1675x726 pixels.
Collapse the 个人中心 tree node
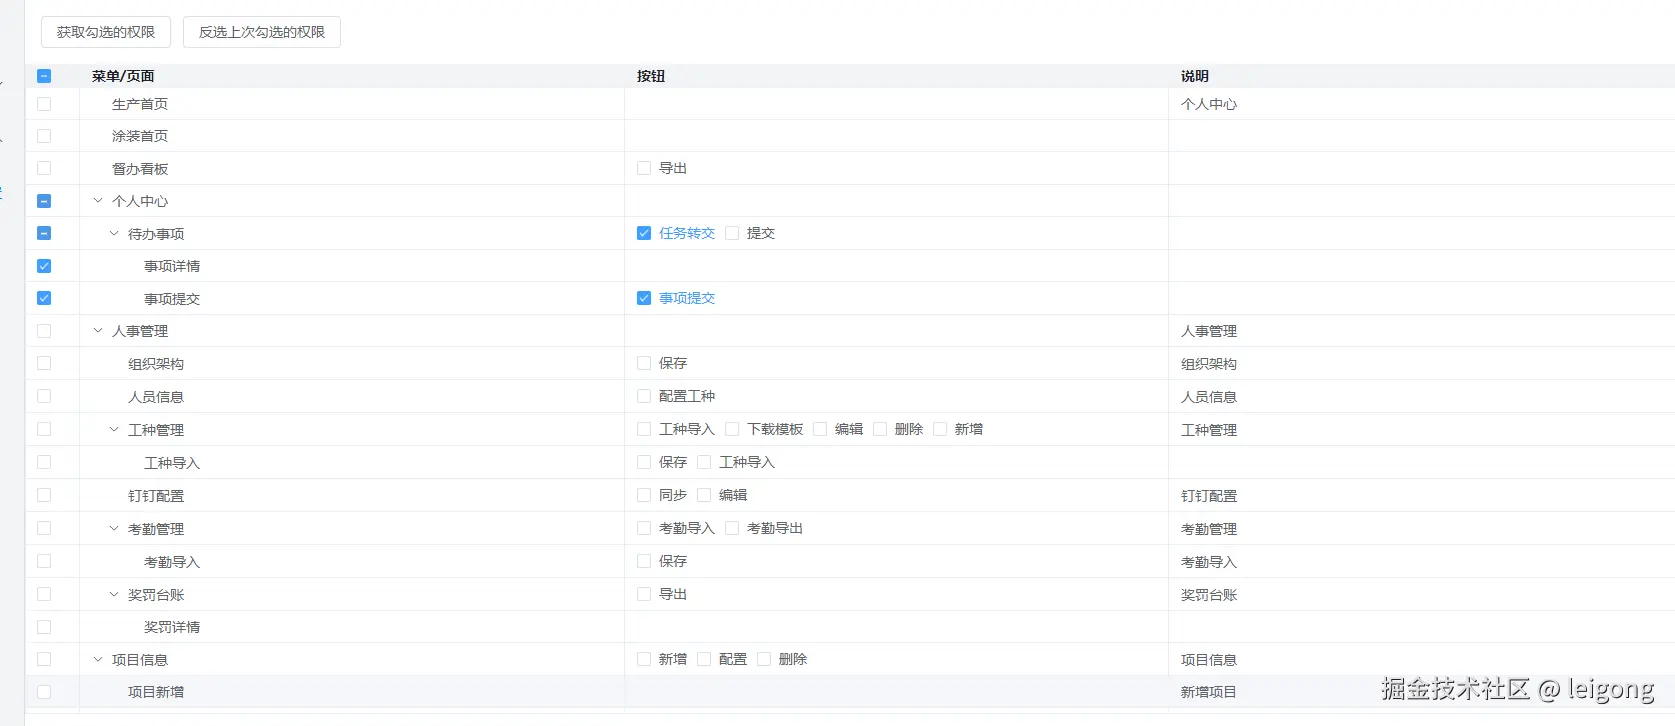[98, 201]
